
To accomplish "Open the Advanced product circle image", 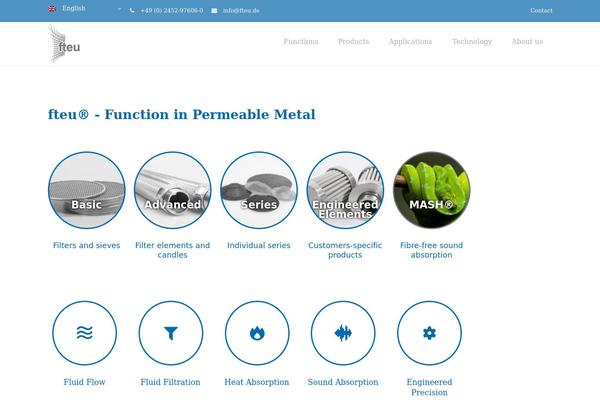I will [173, 190].
